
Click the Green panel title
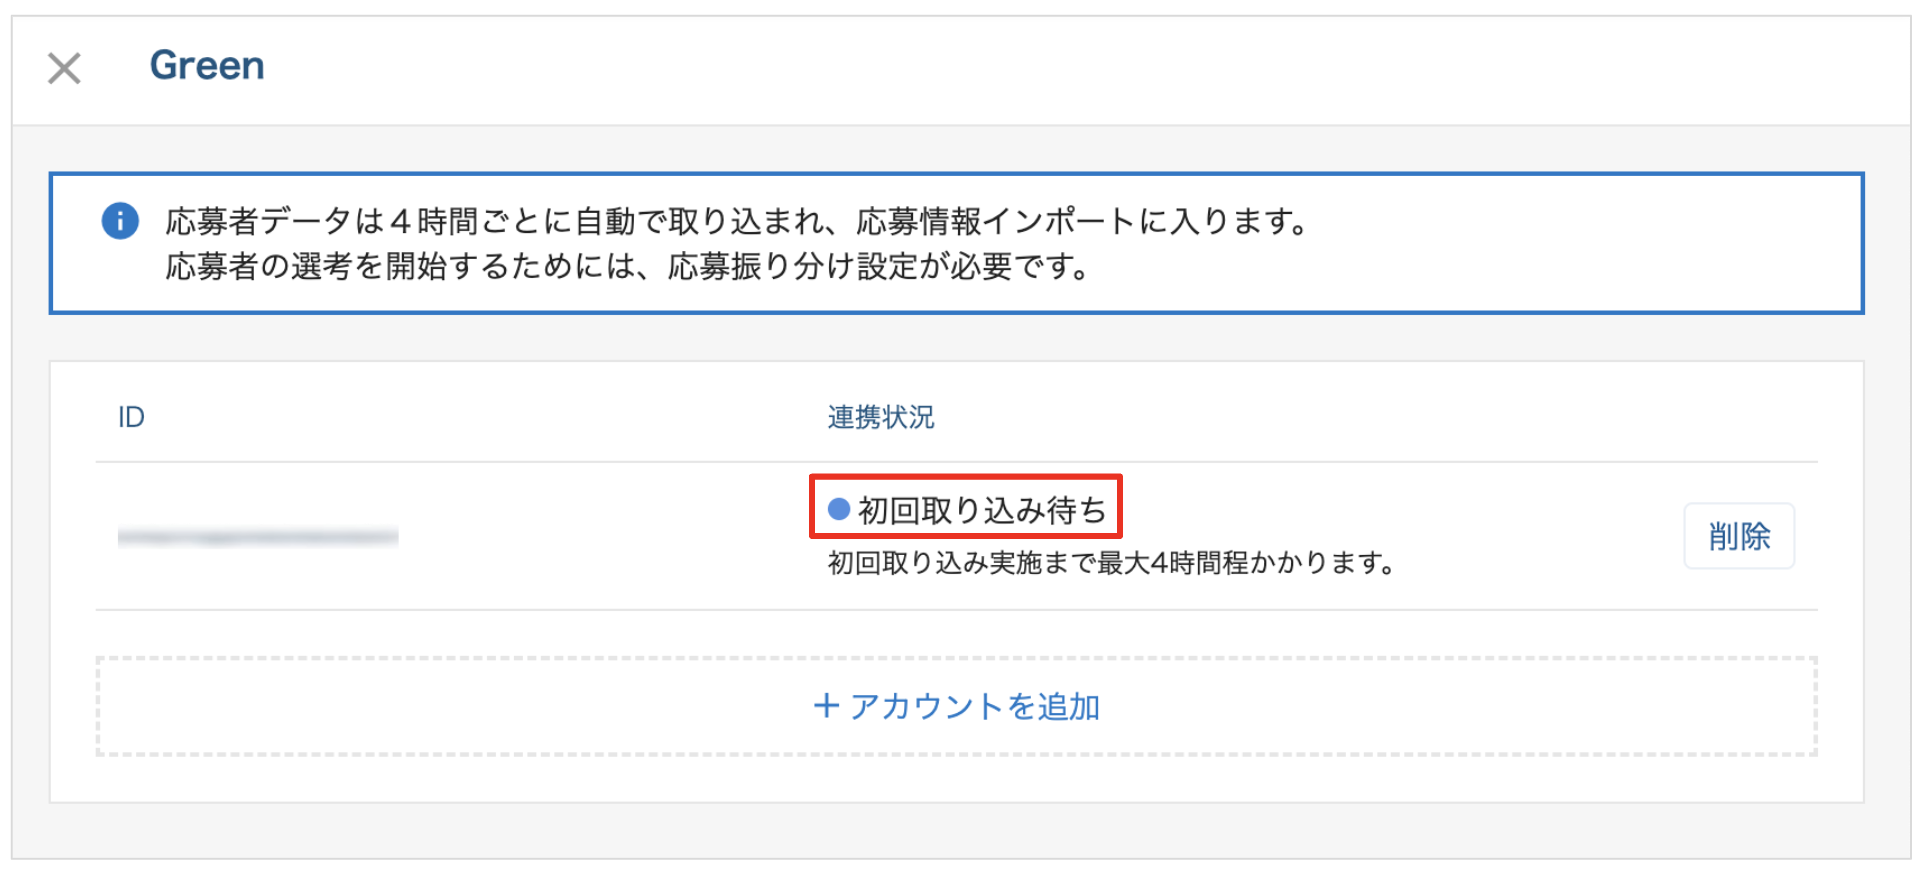click(x=207, y=66)
